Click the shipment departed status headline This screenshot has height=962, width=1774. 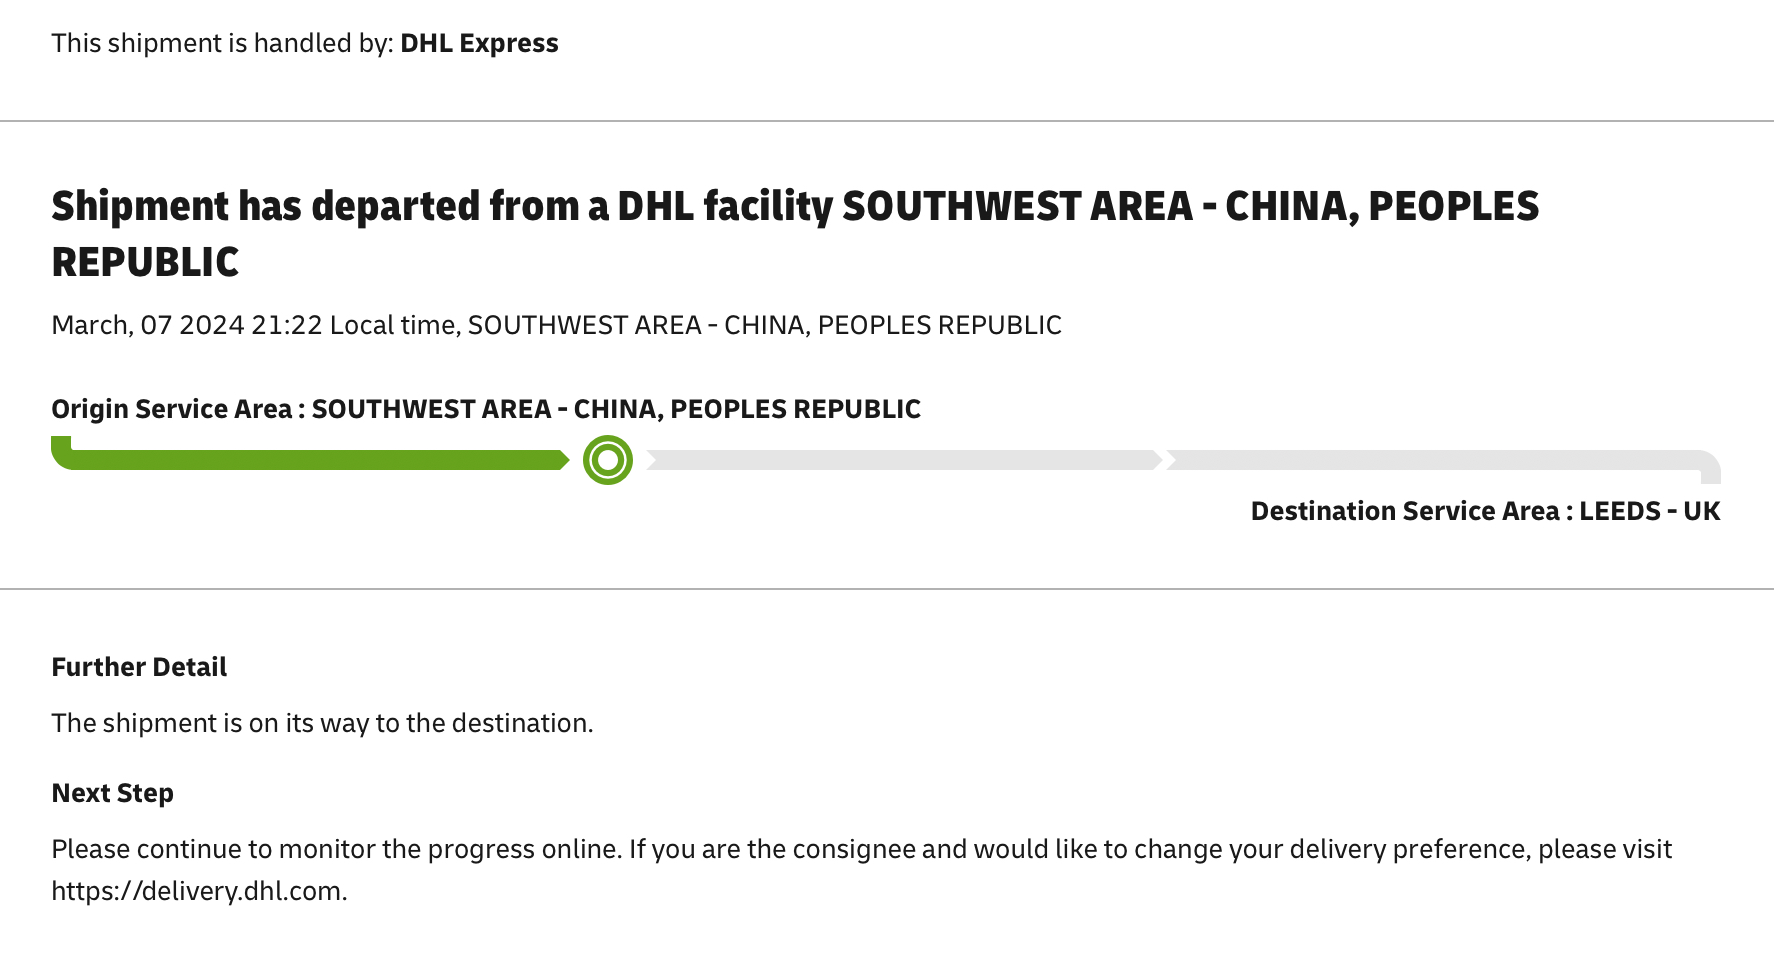pos(794,207)
